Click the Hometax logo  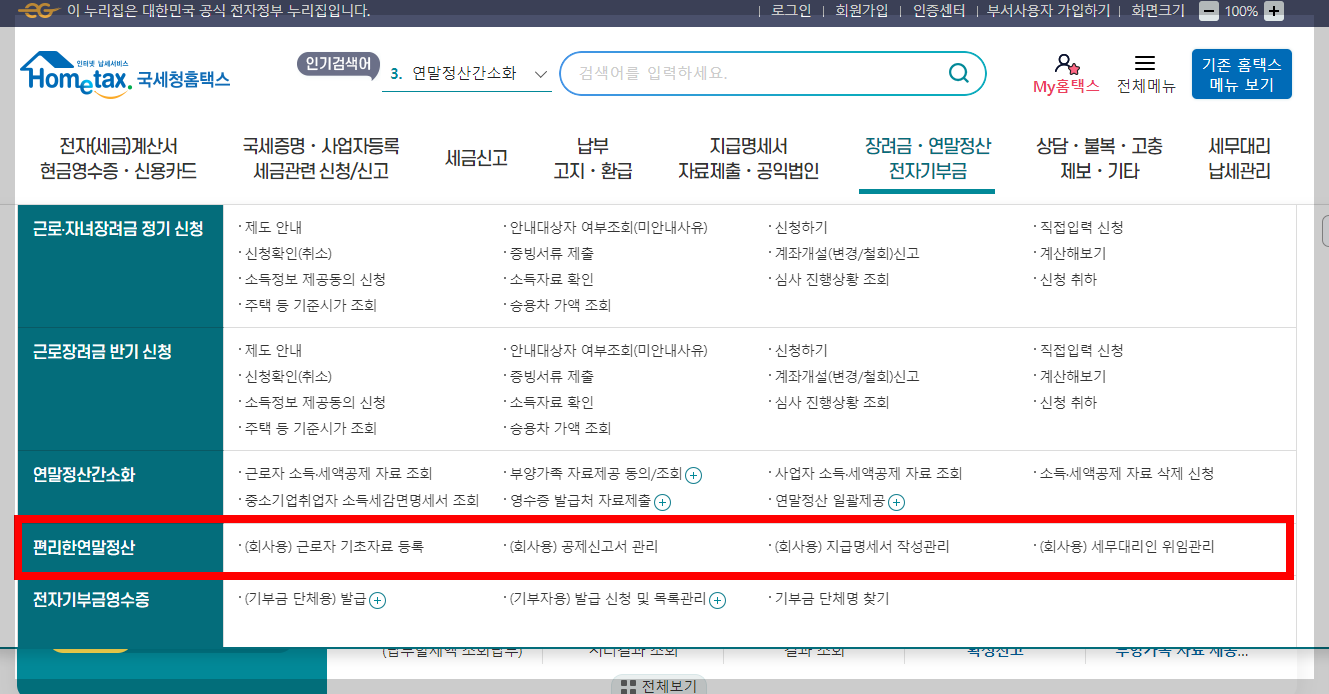125,74
